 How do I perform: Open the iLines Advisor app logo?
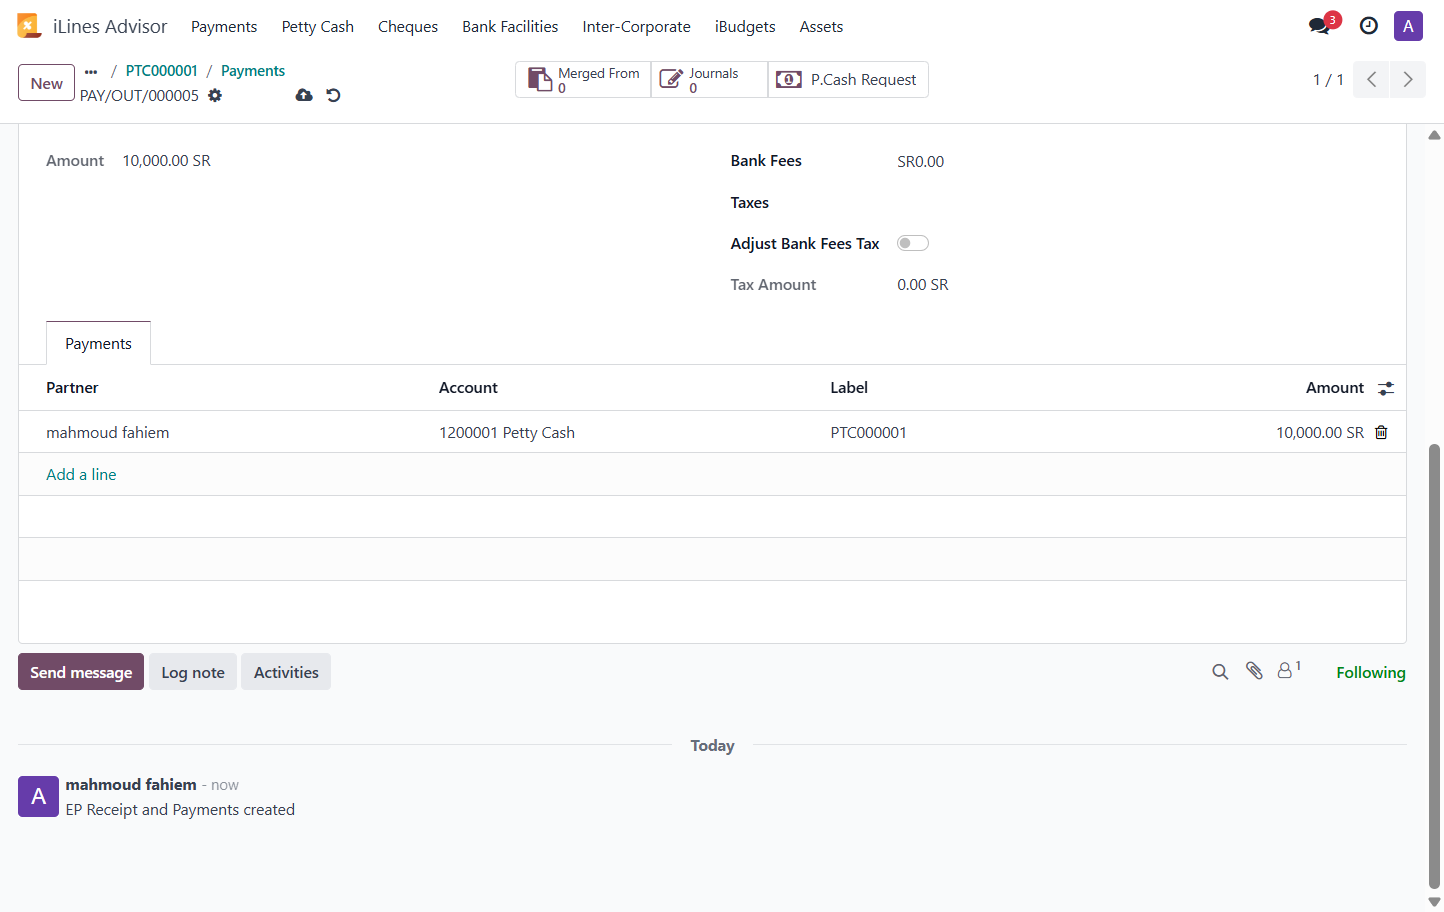29,26
